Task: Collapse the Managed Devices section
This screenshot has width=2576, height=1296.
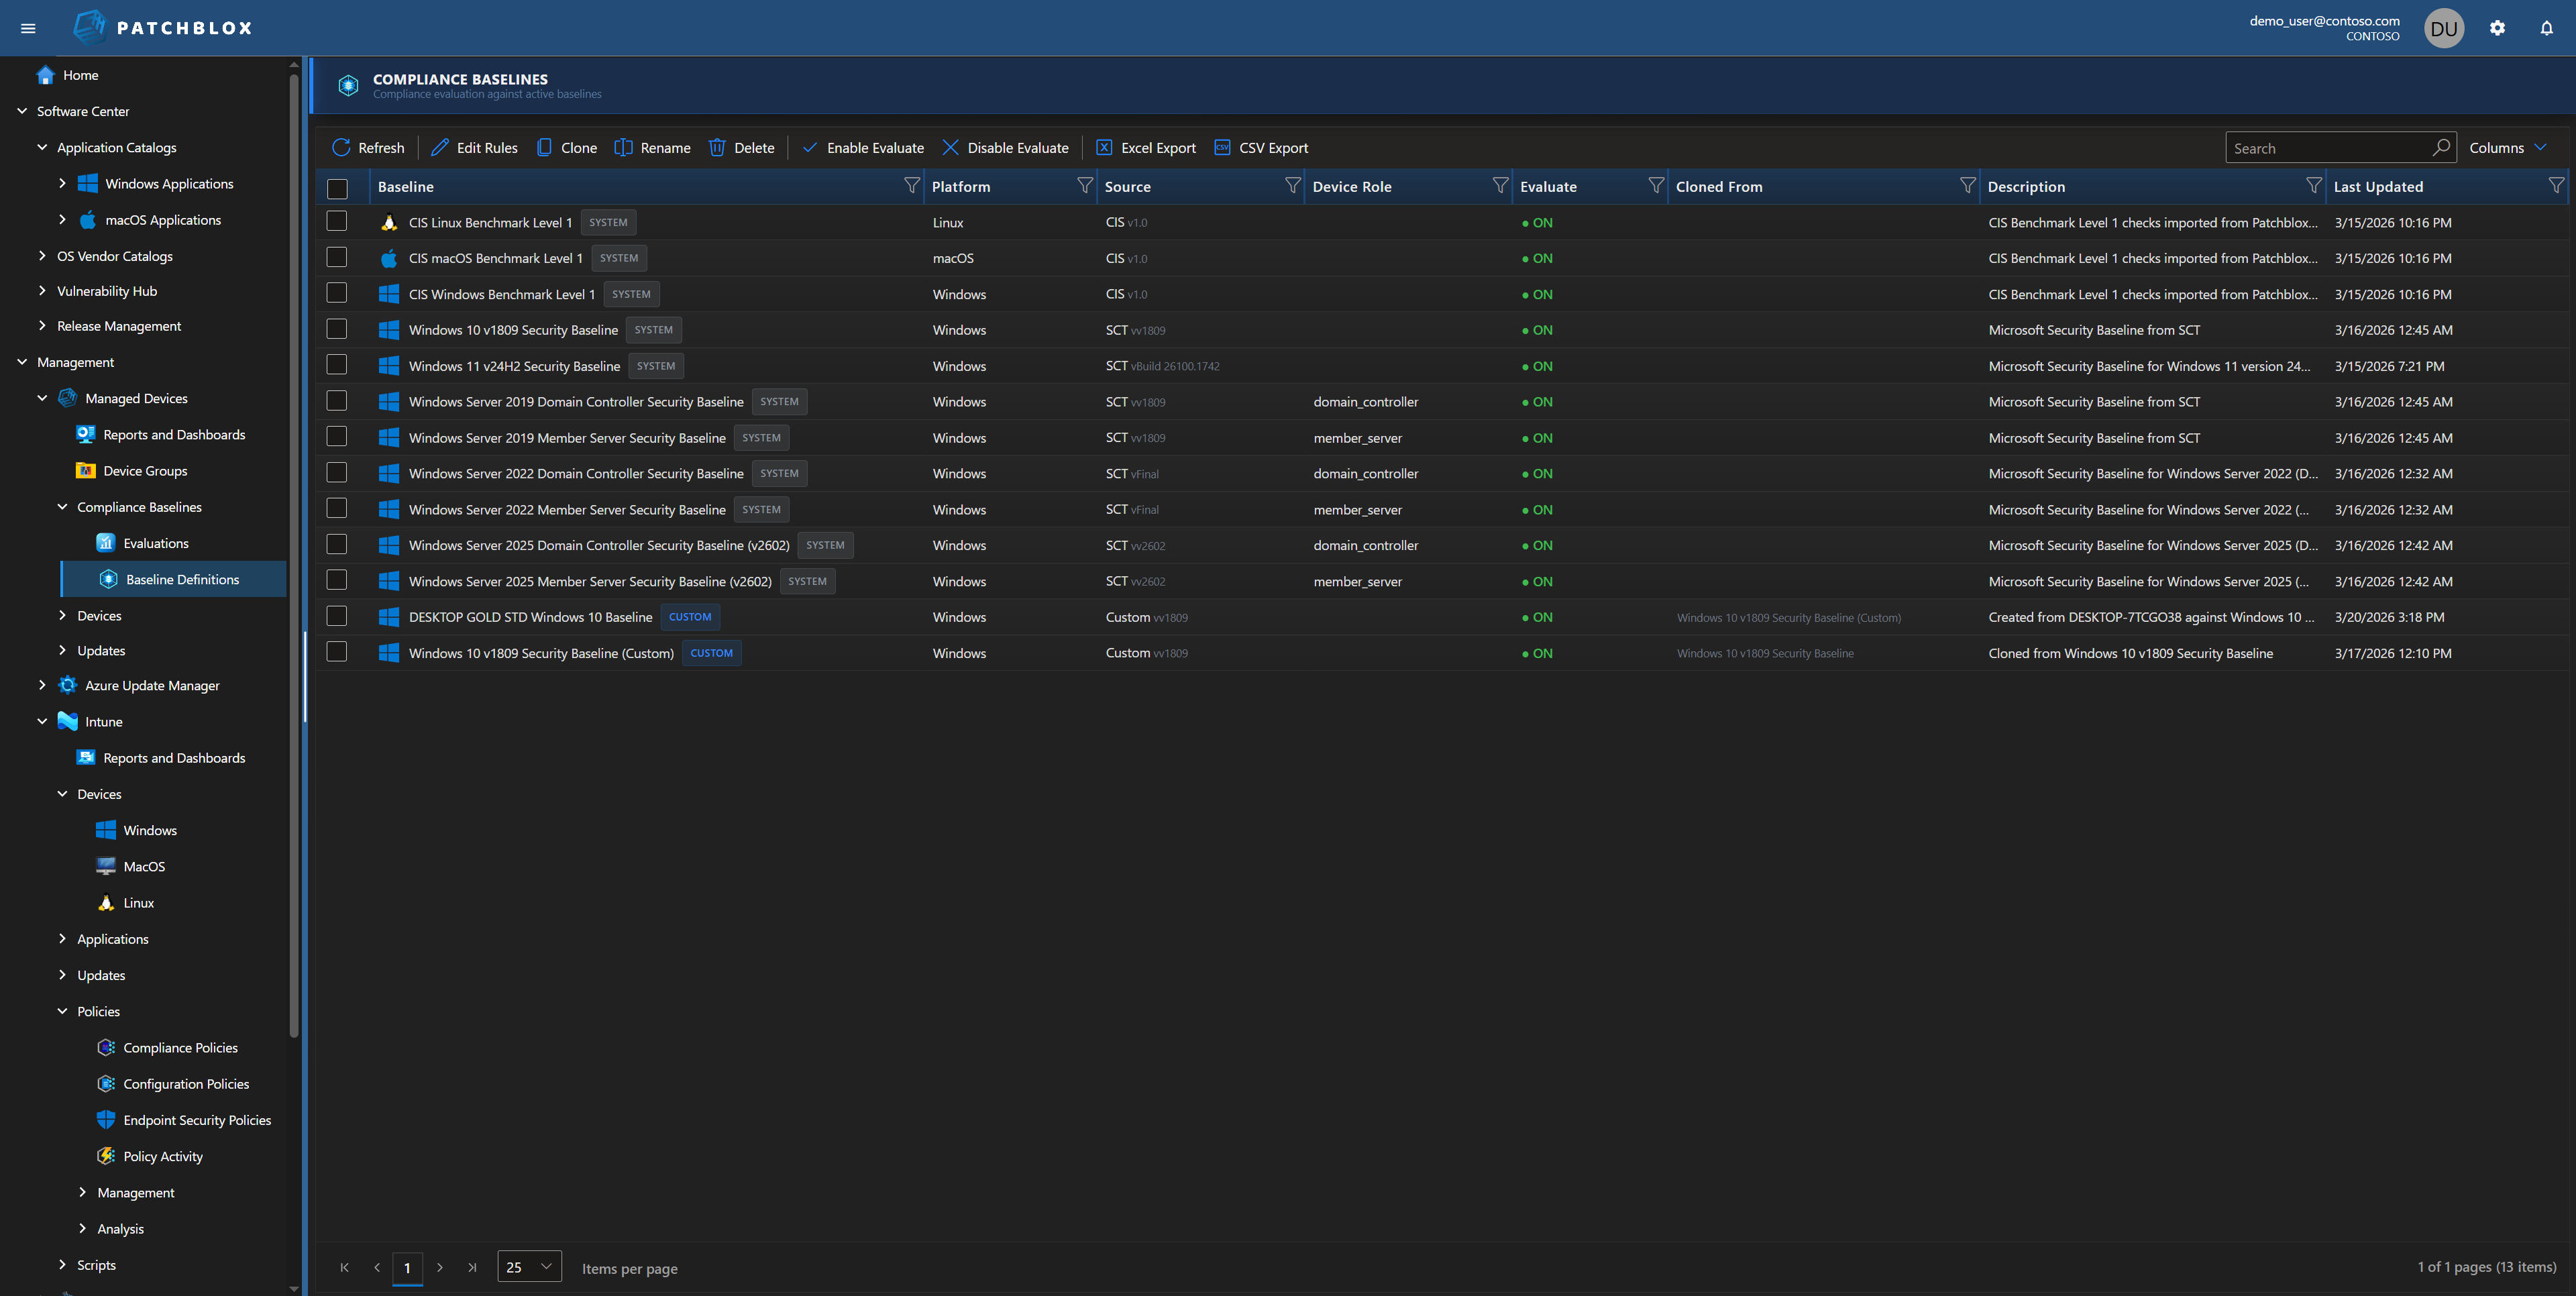Action: click(43, 397)
